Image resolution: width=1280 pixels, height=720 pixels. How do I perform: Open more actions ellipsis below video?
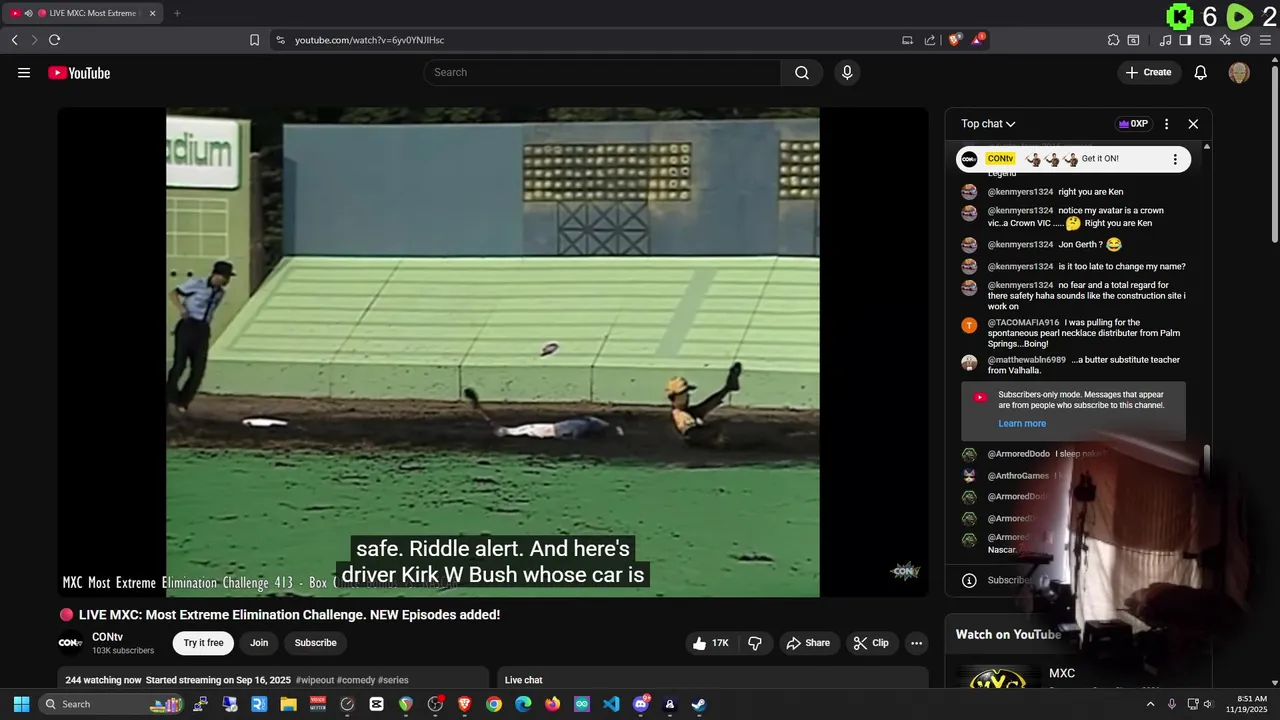click(x=916, y=643)
